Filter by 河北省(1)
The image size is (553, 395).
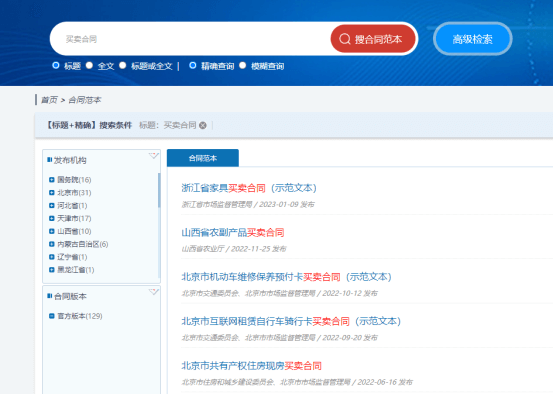(x=72, y=205)
